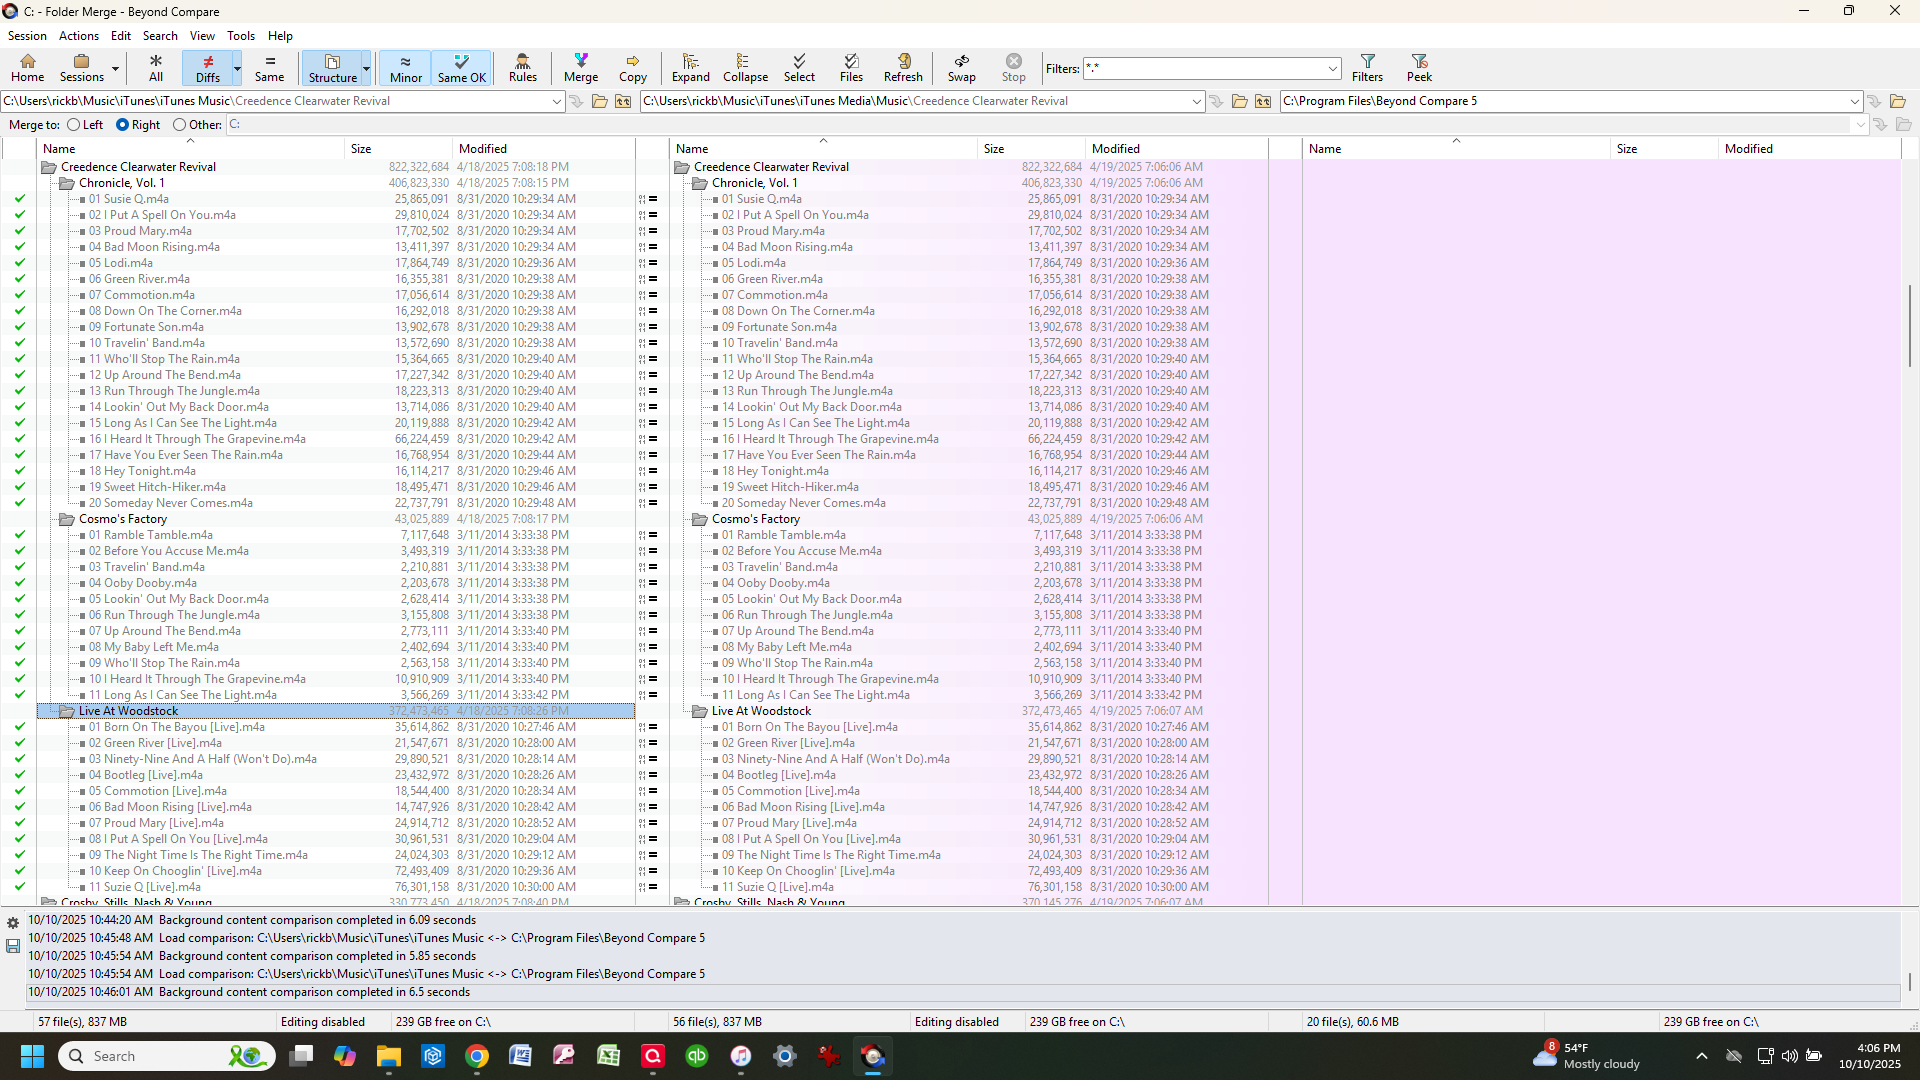Click the Refresh toolbar icon
This screenshot has height=1080, width=1920.
tap(902, 67)
